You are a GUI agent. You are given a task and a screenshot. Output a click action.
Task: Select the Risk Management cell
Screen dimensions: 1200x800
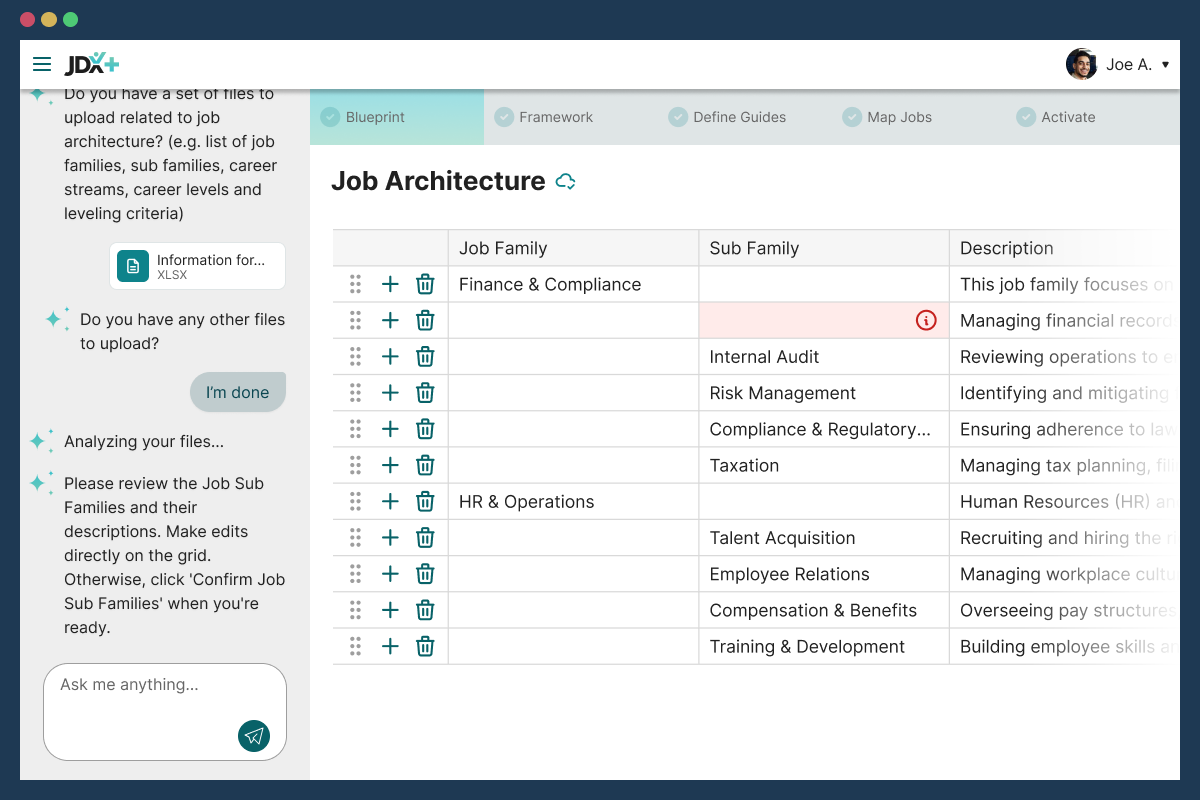[824, 393]
